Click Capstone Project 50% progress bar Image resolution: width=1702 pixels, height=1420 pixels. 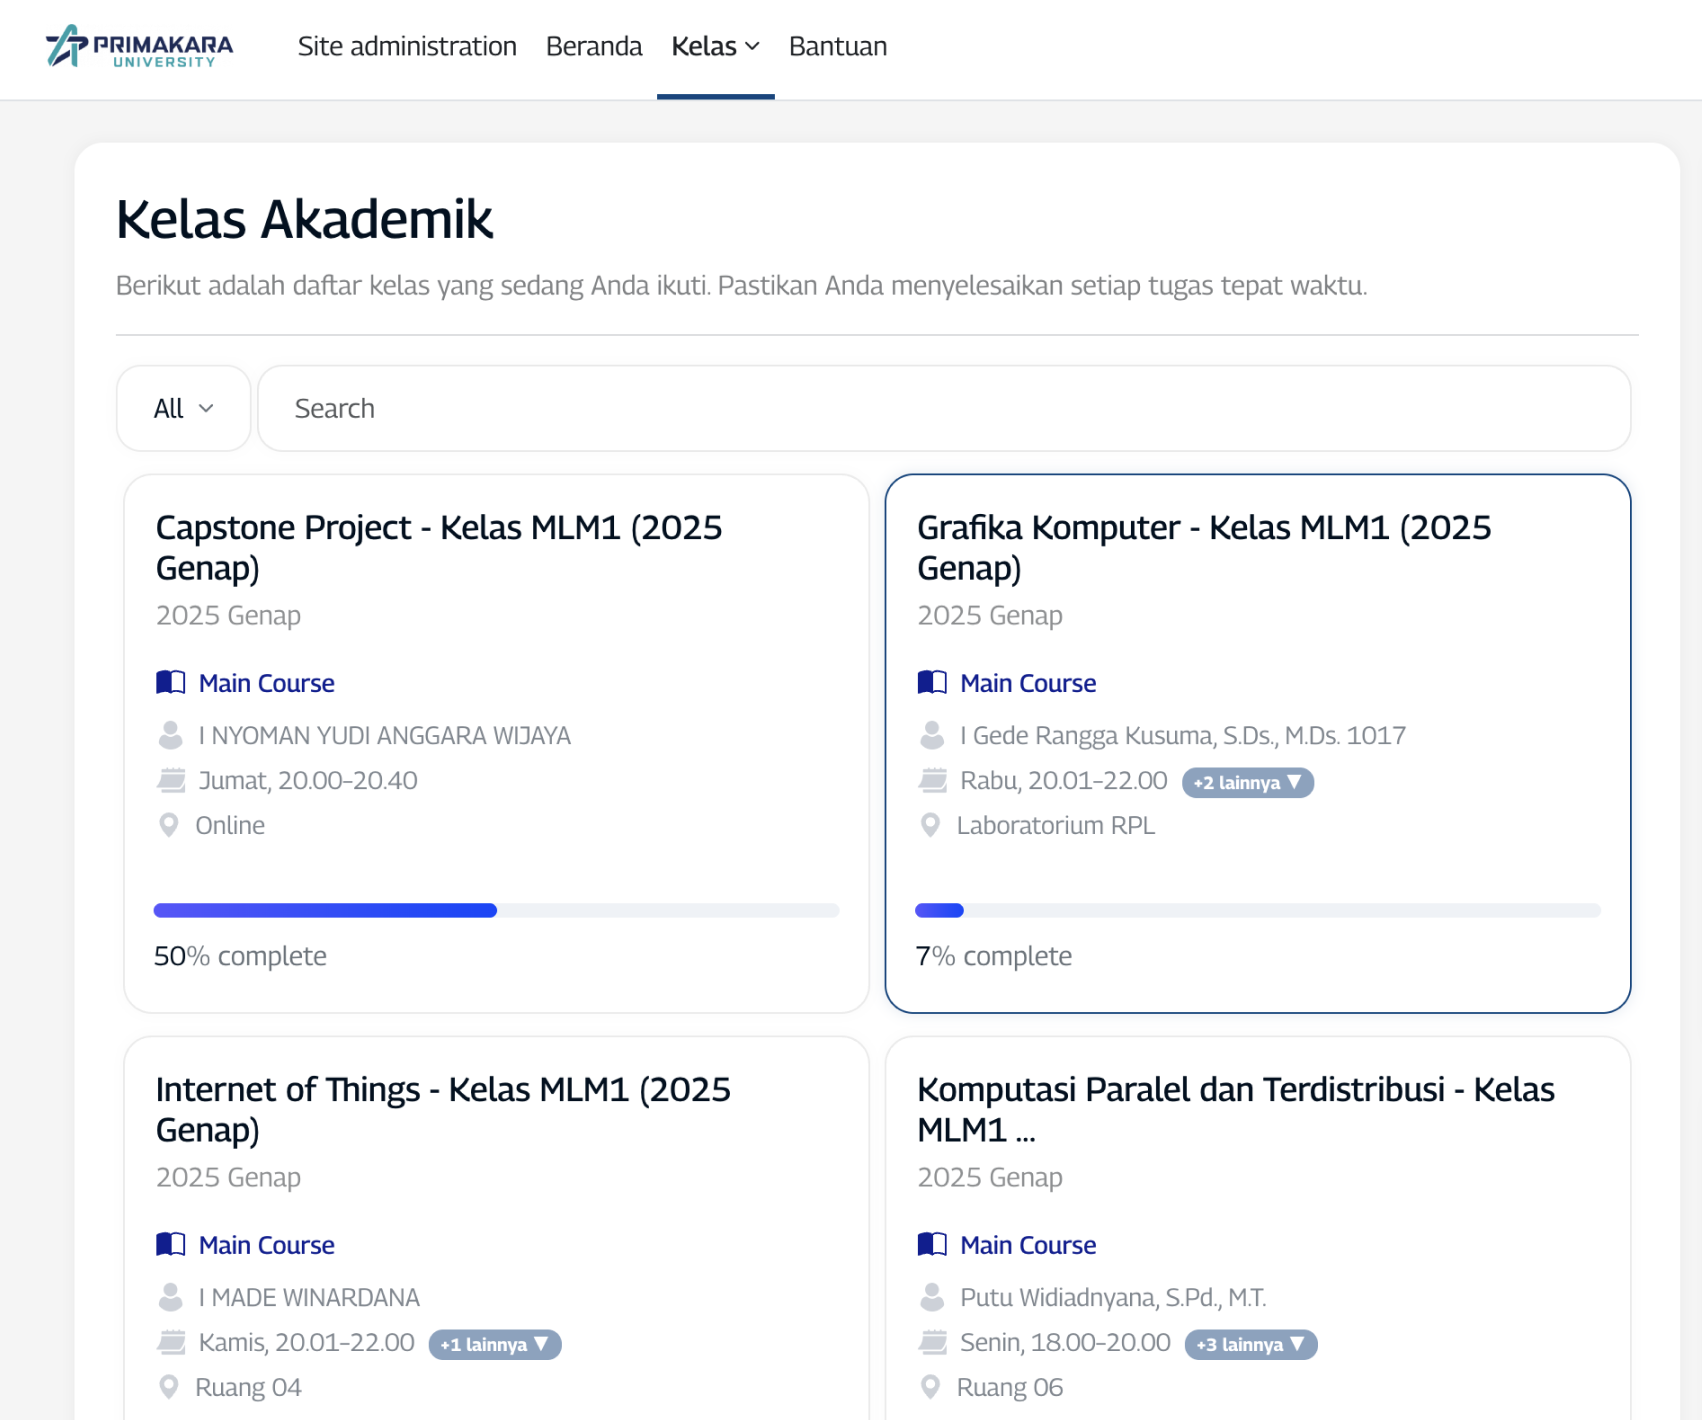(496, 910)
